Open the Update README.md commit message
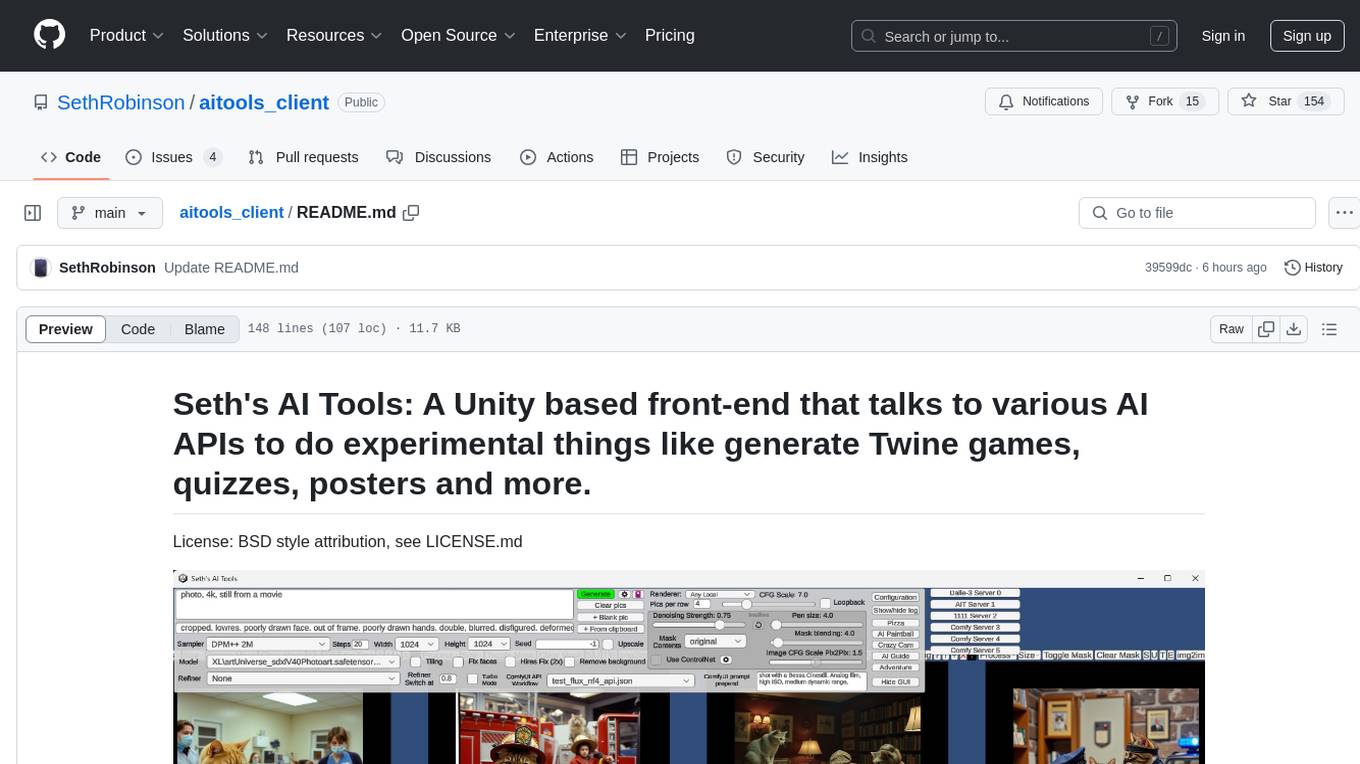This screenshot has height=764, width=1360. [x=231, y=268]
